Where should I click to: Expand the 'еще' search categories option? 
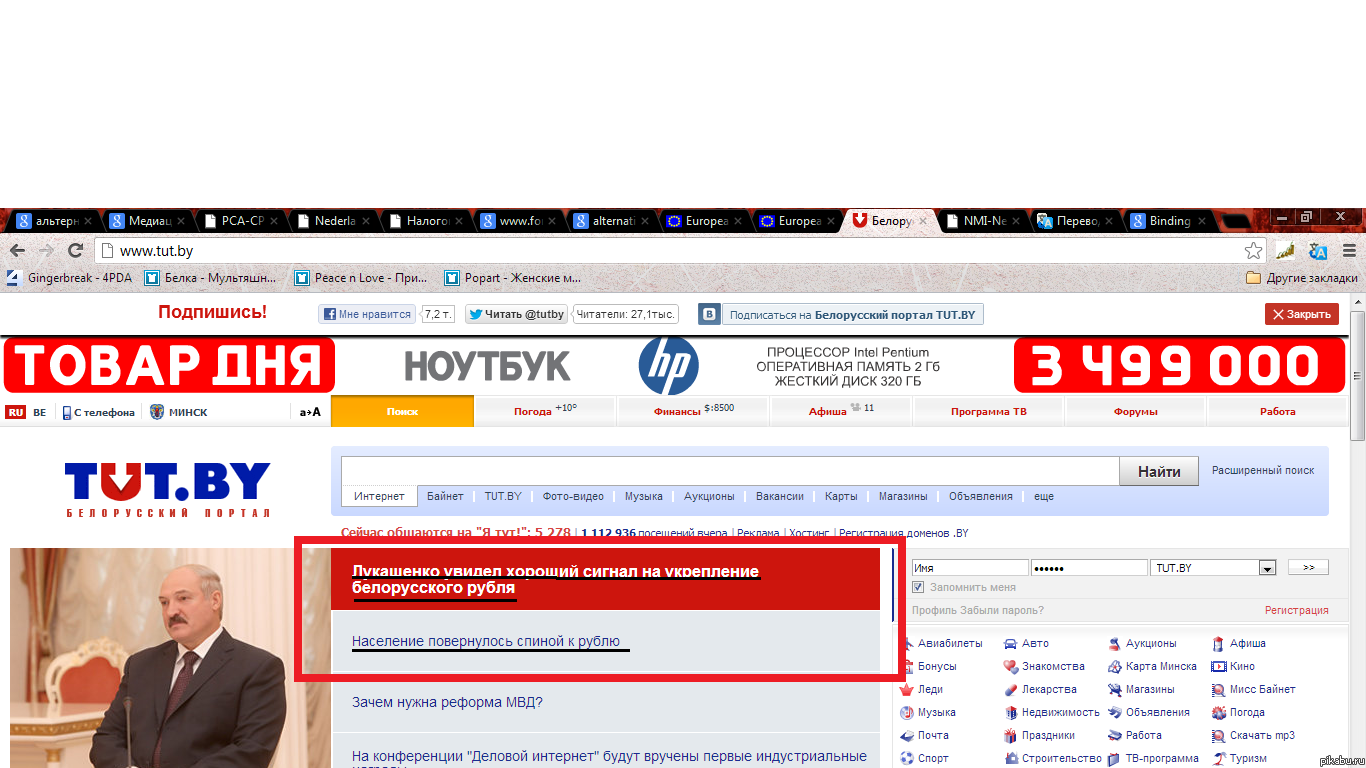[x=1043, y=496]
